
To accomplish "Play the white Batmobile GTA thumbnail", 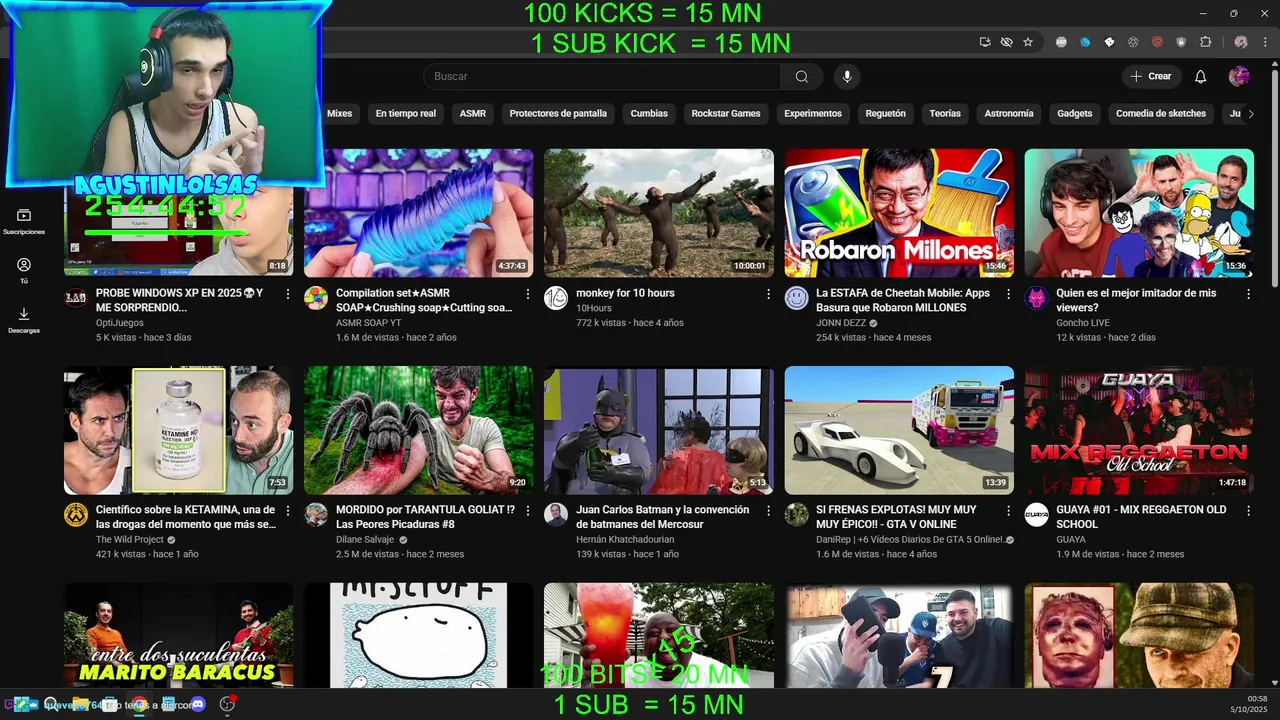I will coord(899,430).
